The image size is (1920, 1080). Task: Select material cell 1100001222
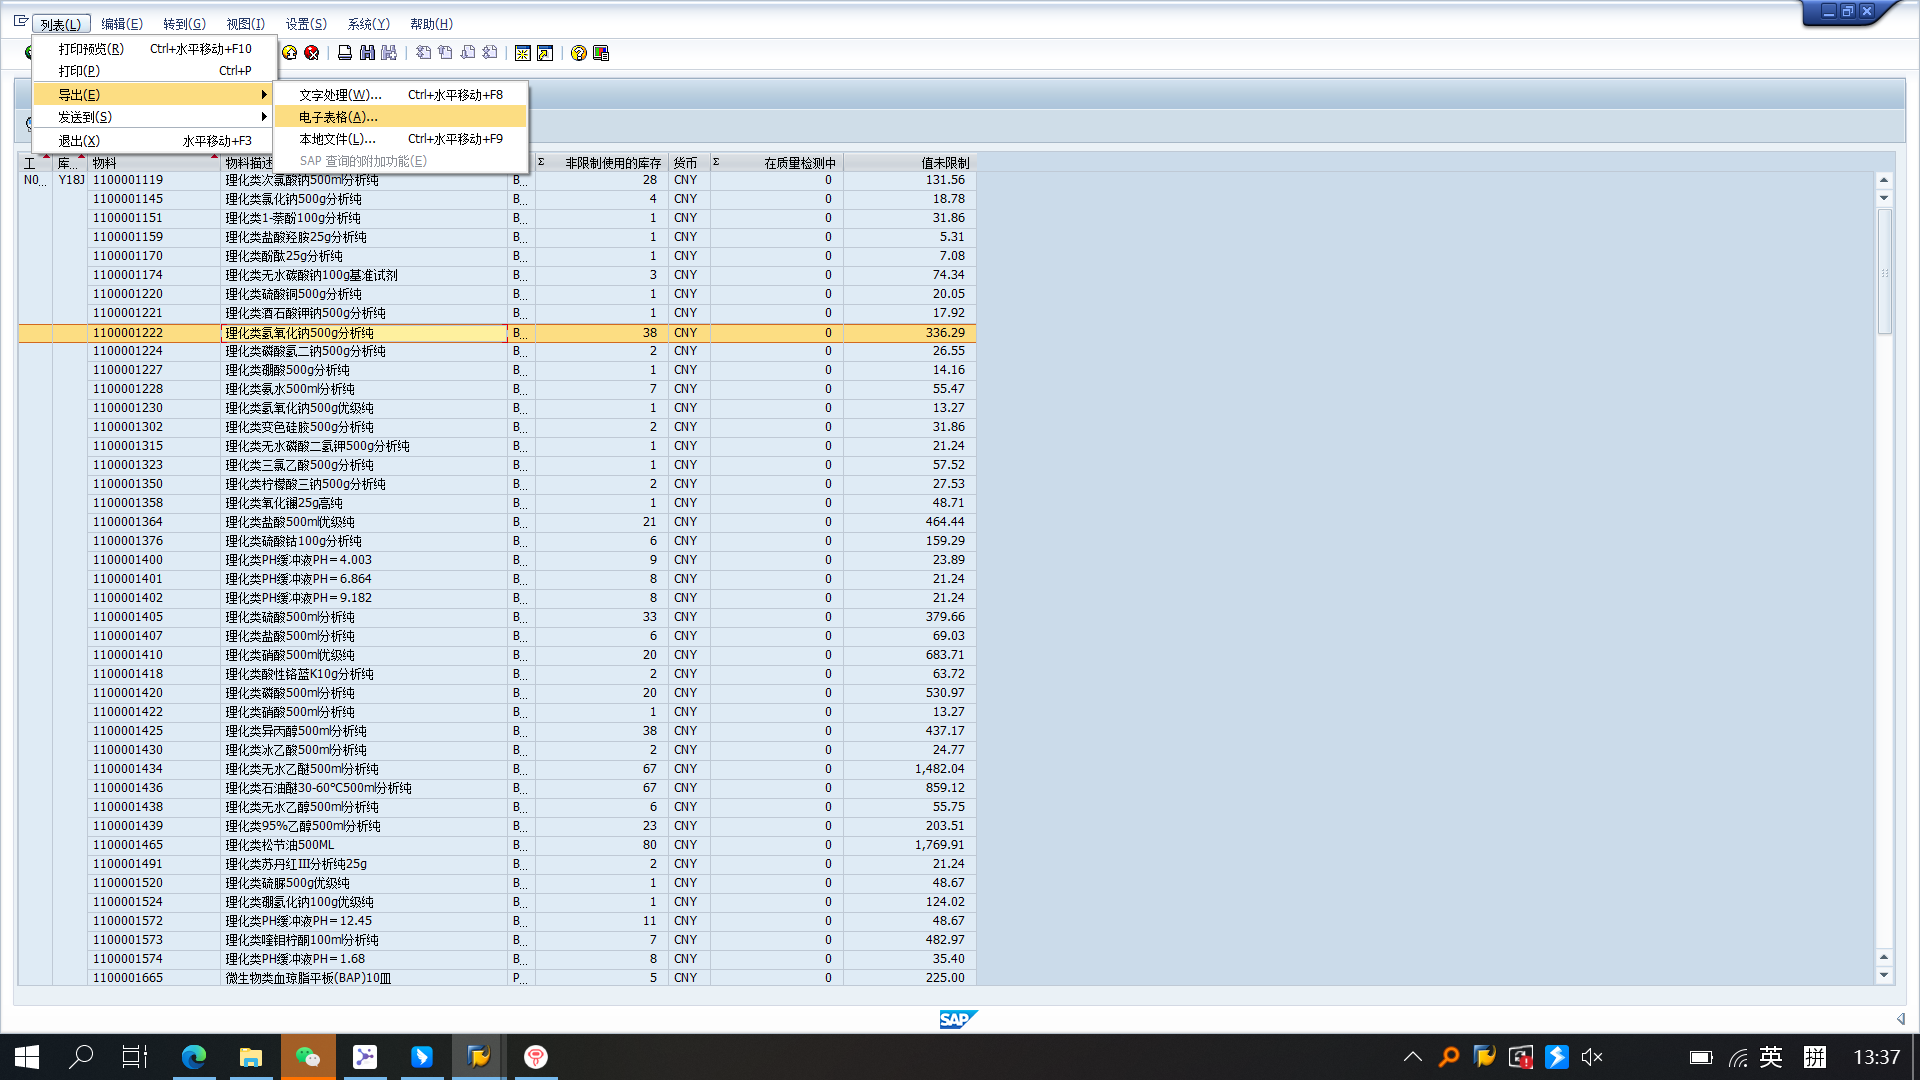pos(153,332)
